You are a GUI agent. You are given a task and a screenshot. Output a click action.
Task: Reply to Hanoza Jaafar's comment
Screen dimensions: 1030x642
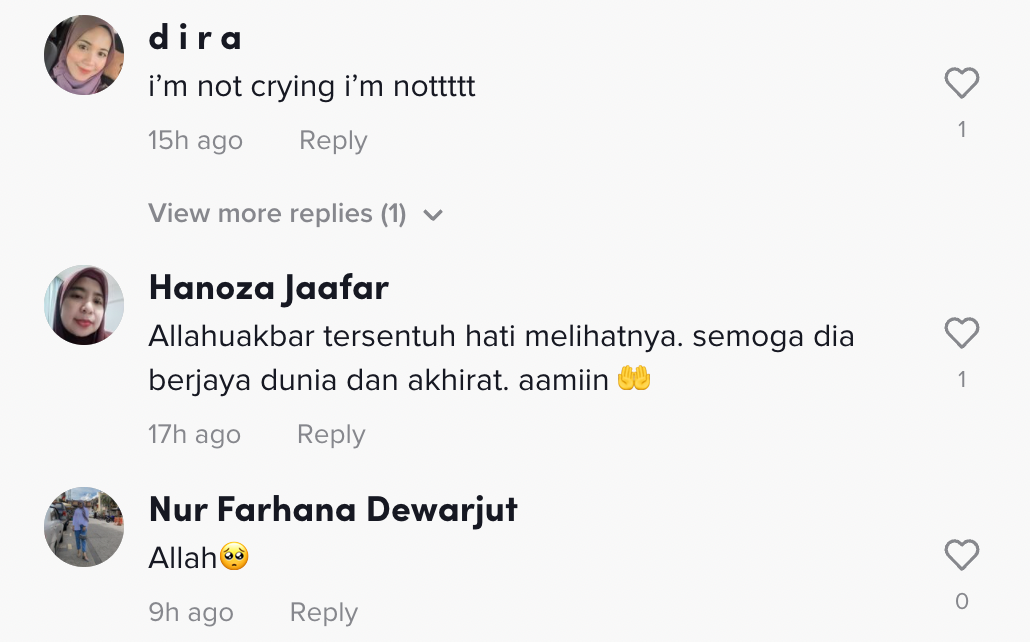click(331, 435)
